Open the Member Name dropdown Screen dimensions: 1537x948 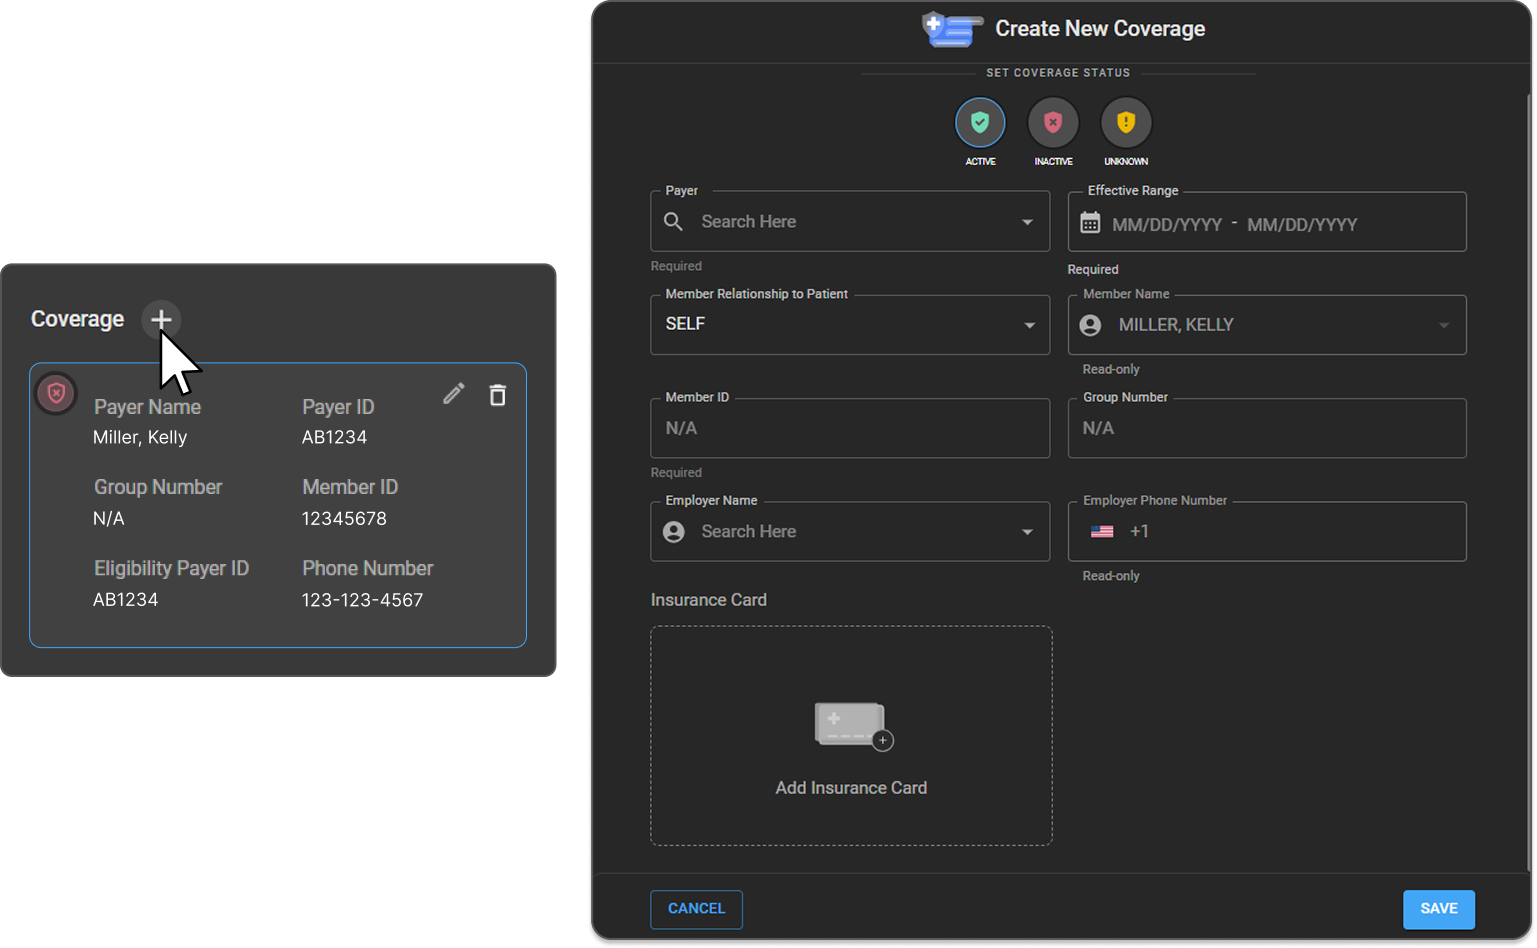tap(1443, 325)
